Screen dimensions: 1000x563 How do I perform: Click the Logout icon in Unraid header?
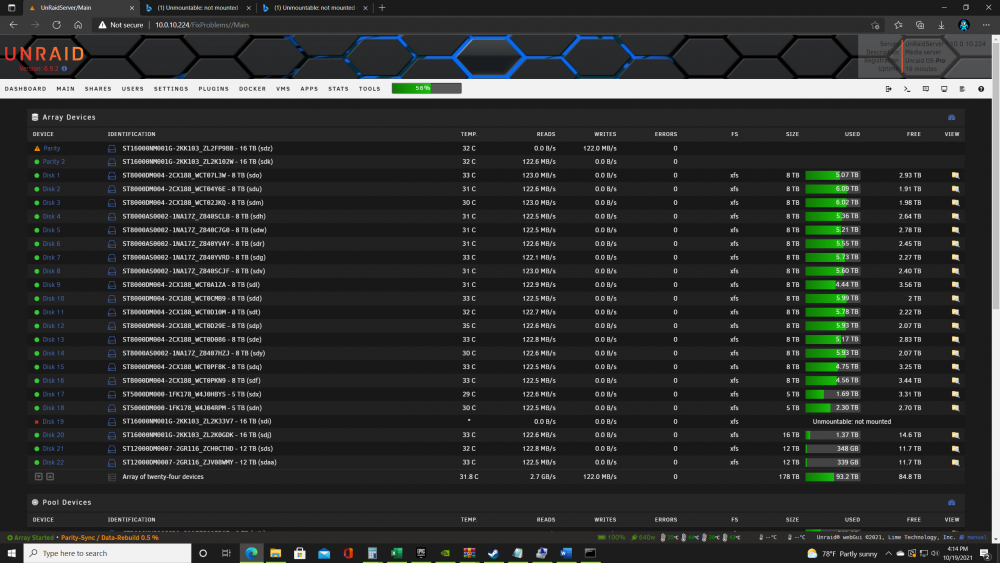tap(888, 89)
